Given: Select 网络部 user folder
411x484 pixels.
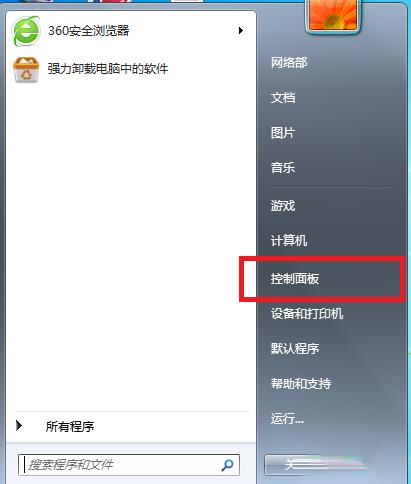Looking at the screenshot, I should pos(289,63).
